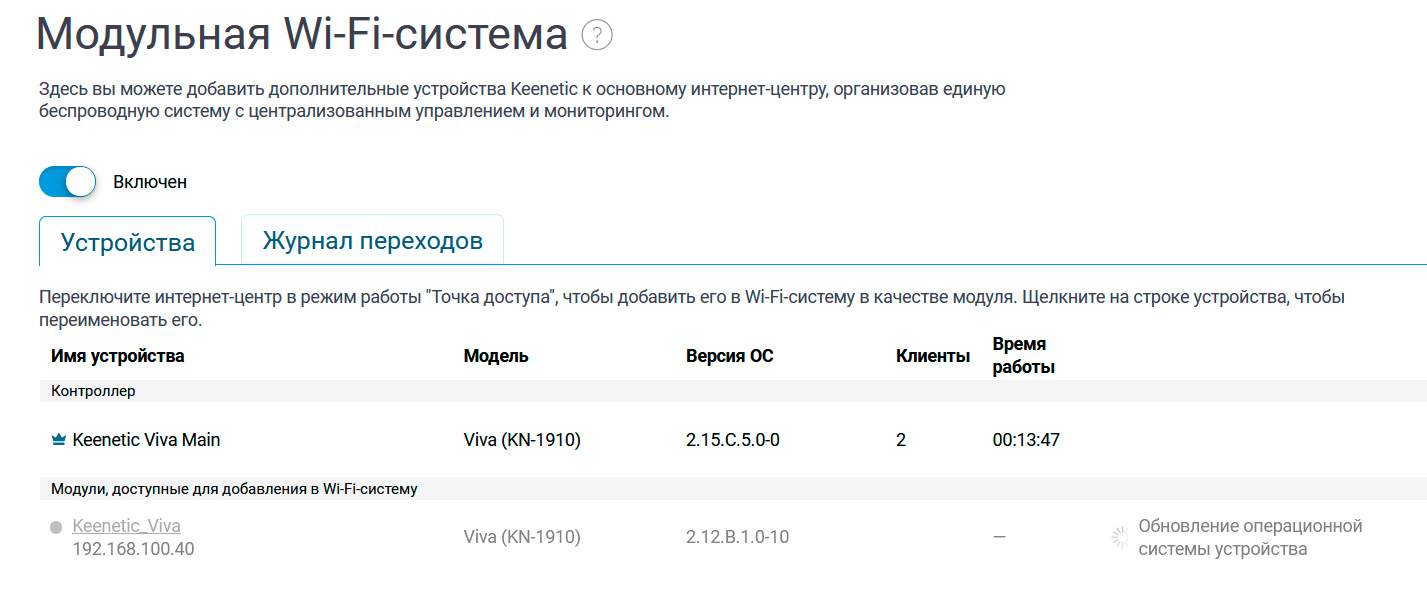Click the help question mark icon
Viewport: 1427px width, 614px height.
597,36
